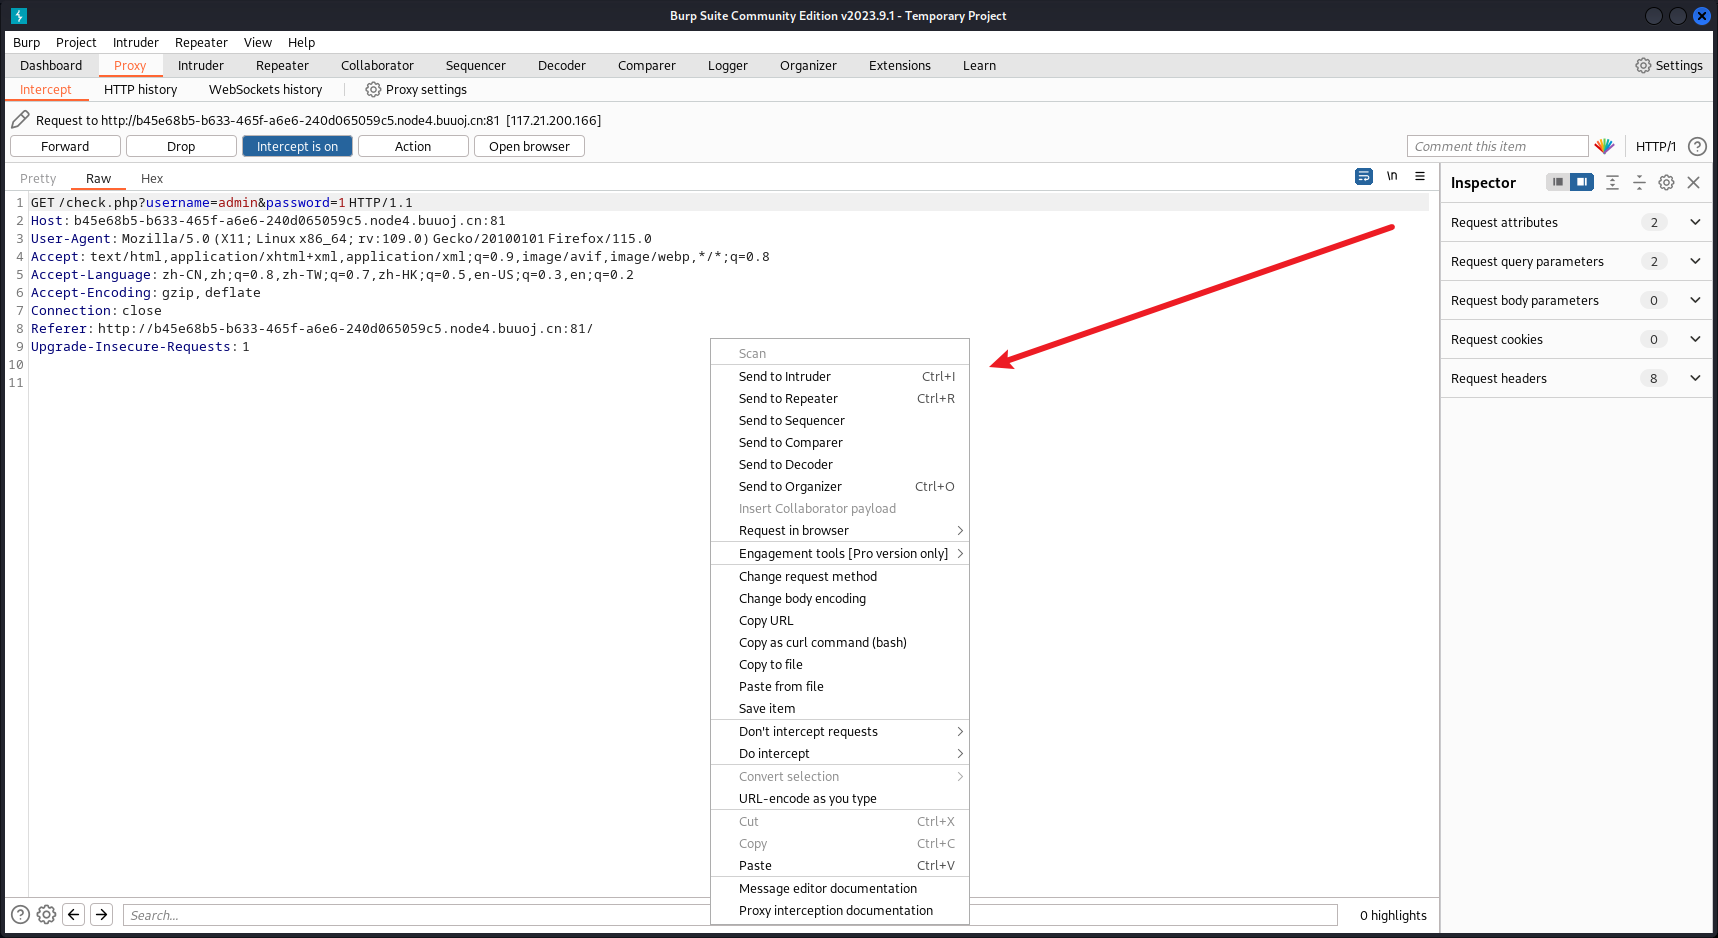
Task: Go to next search match arrow
Action: click(101, 914)
